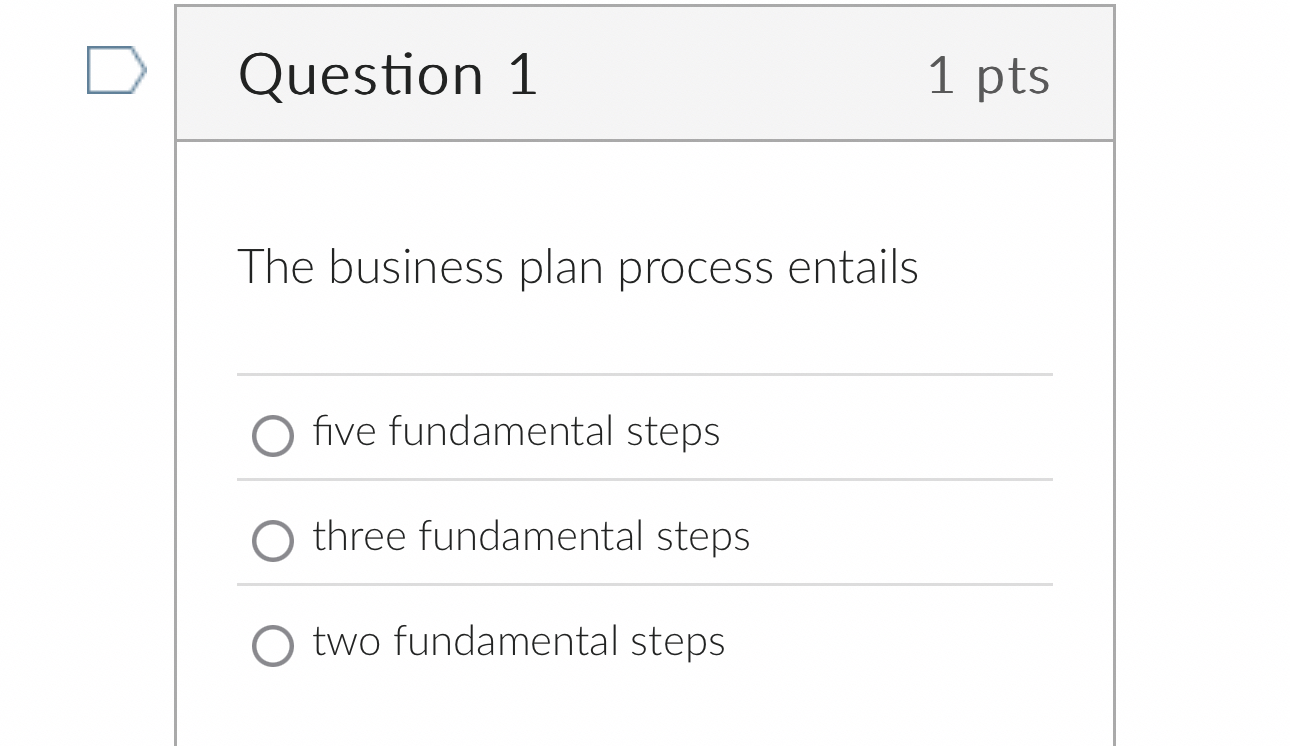Click the "two fundamental steps" answer text
The image size is (1290, 746).
(x=518, y=642)
